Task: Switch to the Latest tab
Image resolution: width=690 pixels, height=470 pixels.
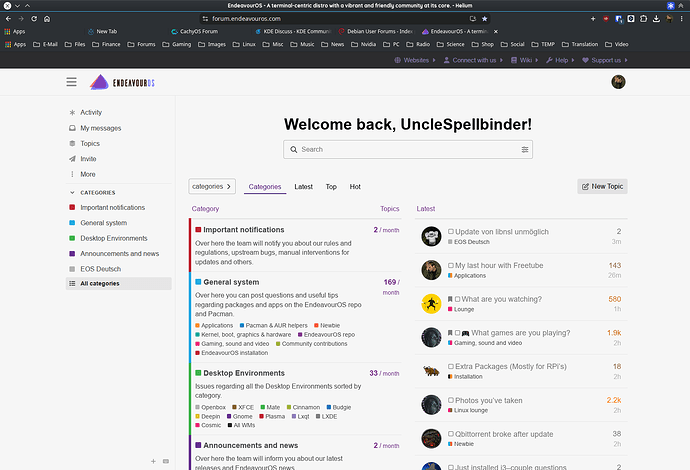Action: pos(303,187)
